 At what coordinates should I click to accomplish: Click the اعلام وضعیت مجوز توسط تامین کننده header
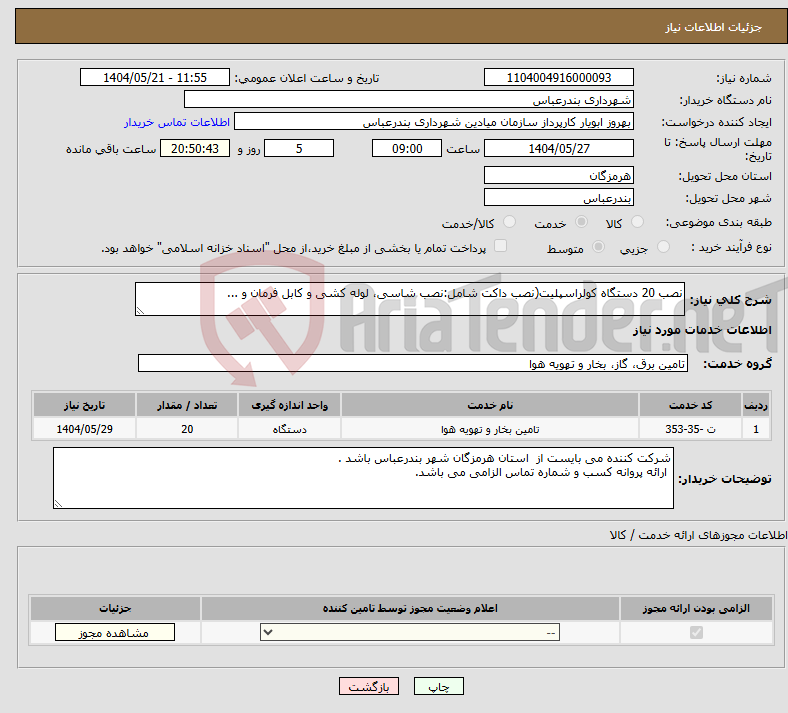tap(410, 608)
